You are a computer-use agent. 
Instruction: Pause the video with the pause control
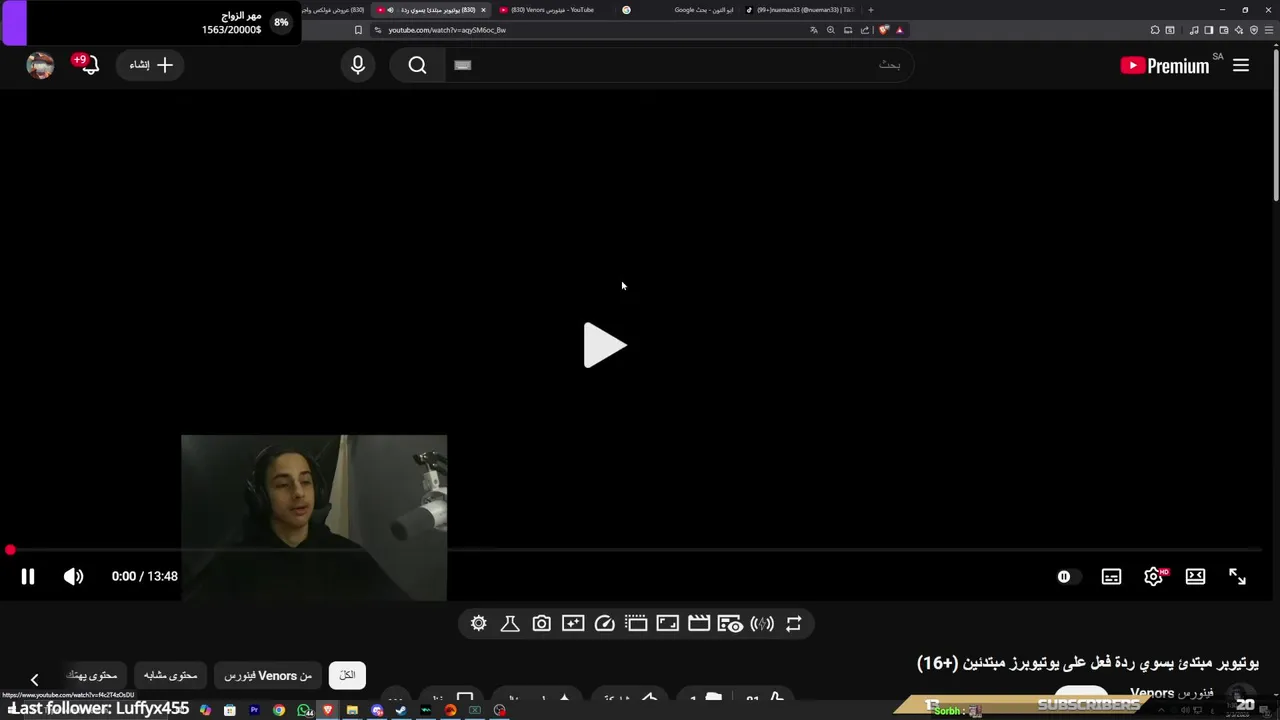tap(28, 576)
